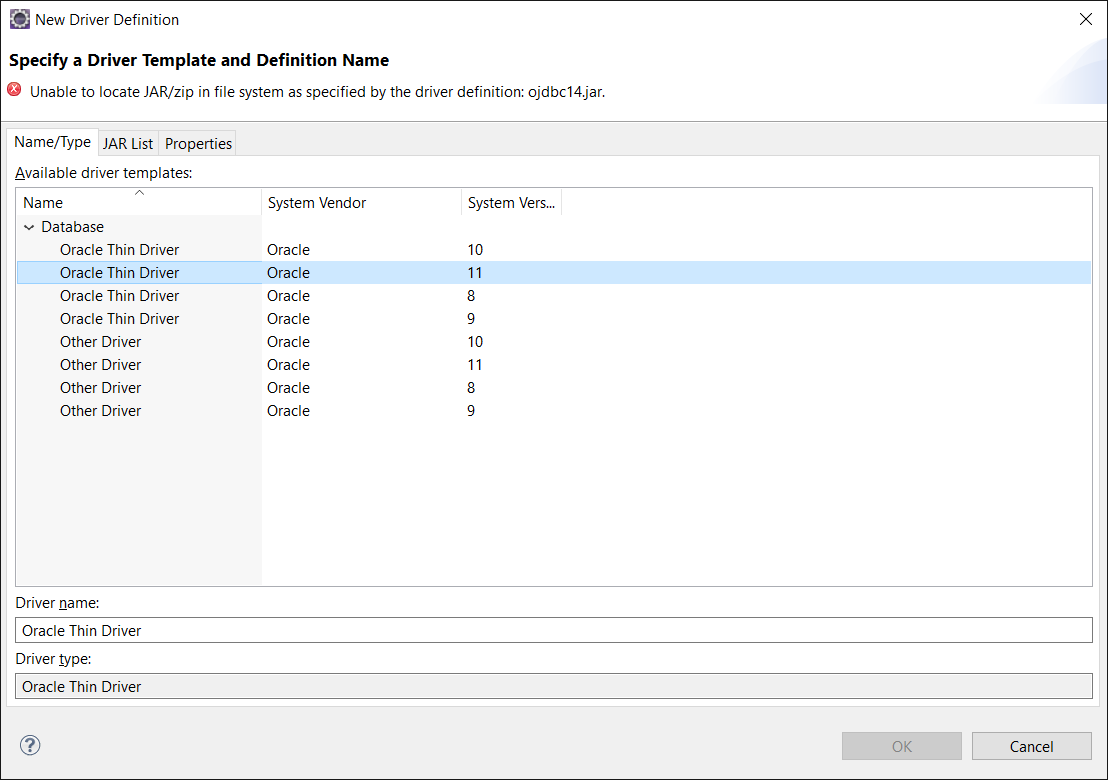The width and height of the screenshot is (1108, 781).
Task: Click the System Vendor column header
Action: [361, 203]
